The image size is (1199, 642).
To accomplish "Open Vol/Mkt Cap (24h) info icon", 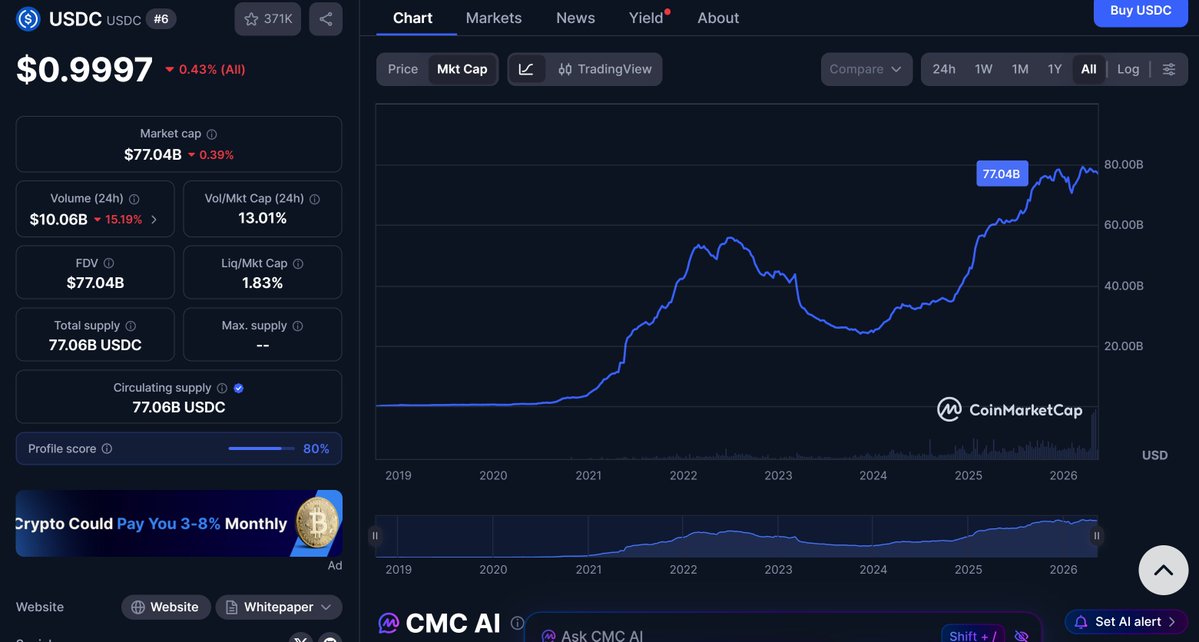I will (x=314, y=199).
